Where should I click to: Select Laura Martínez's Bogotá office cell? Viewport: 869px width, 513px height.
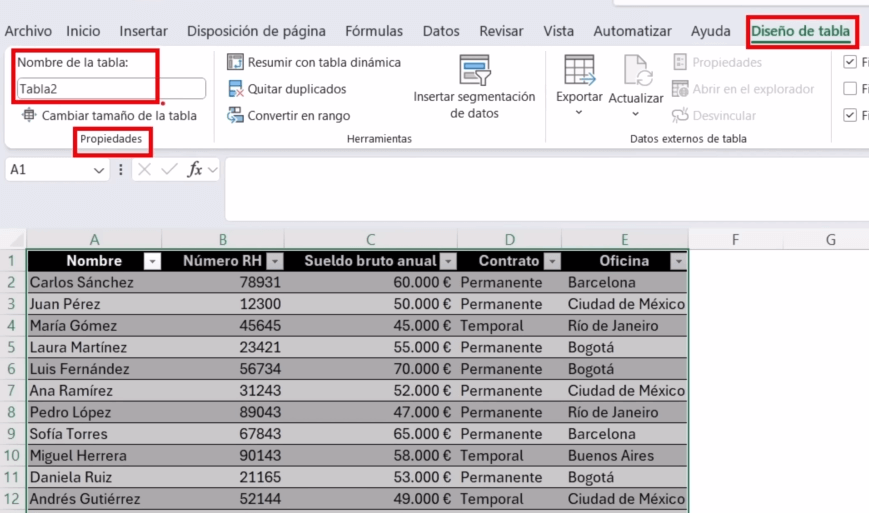click(625, 347)
